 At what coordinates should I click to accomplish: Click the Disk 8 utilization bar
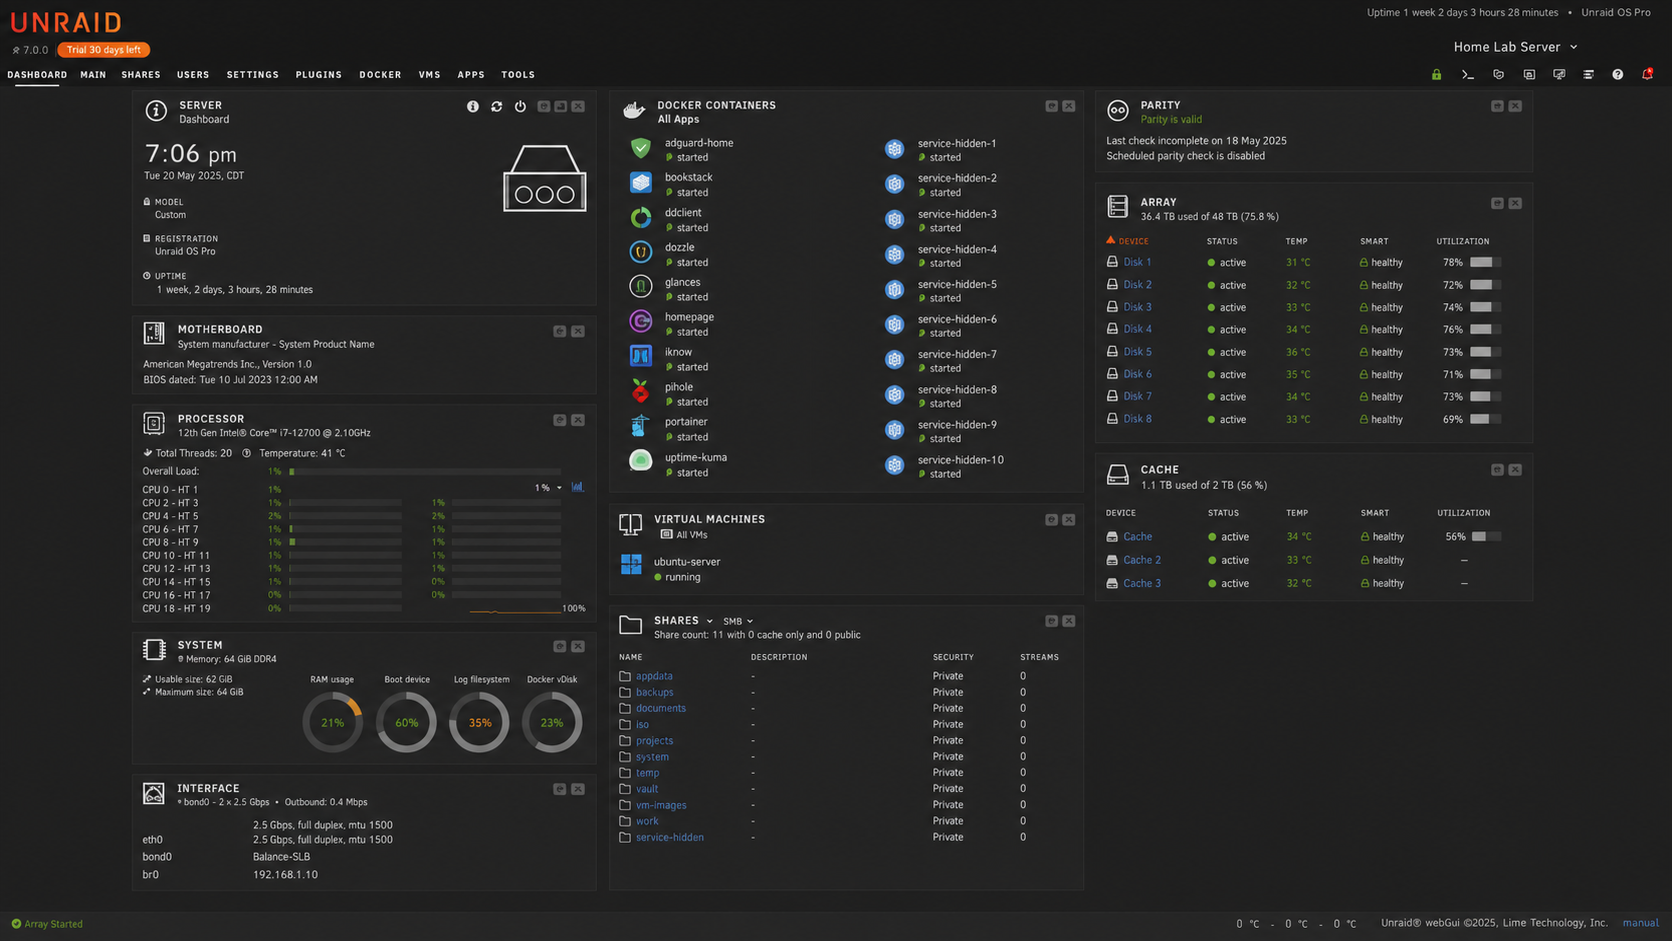(x=1485, y=419)
